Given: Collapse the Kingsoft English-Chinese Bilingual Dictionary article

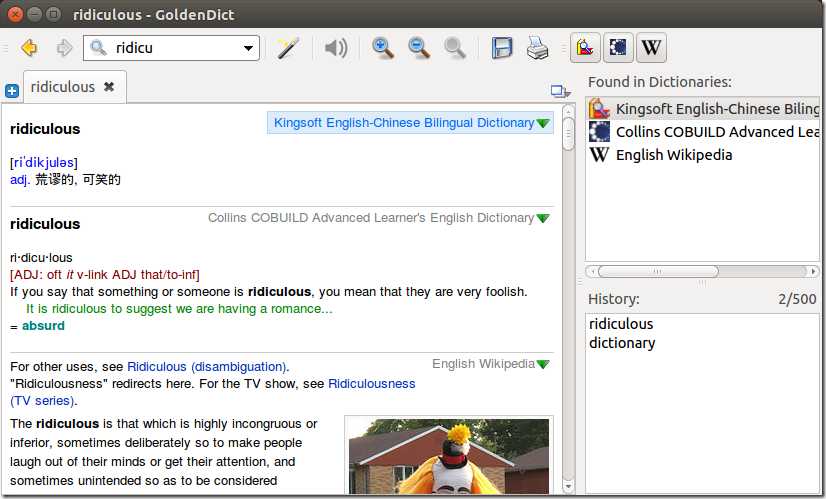Looking at the screenshot, I should [543, 123].
